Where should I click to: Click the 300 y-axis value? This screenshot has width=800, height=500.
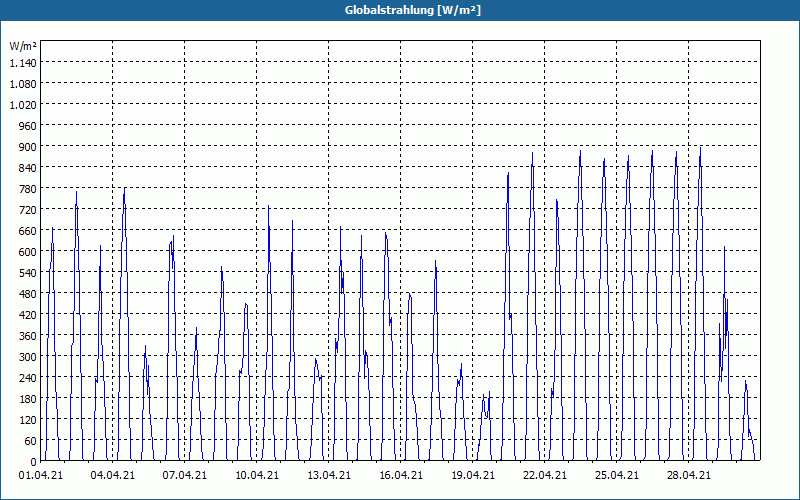28,357
